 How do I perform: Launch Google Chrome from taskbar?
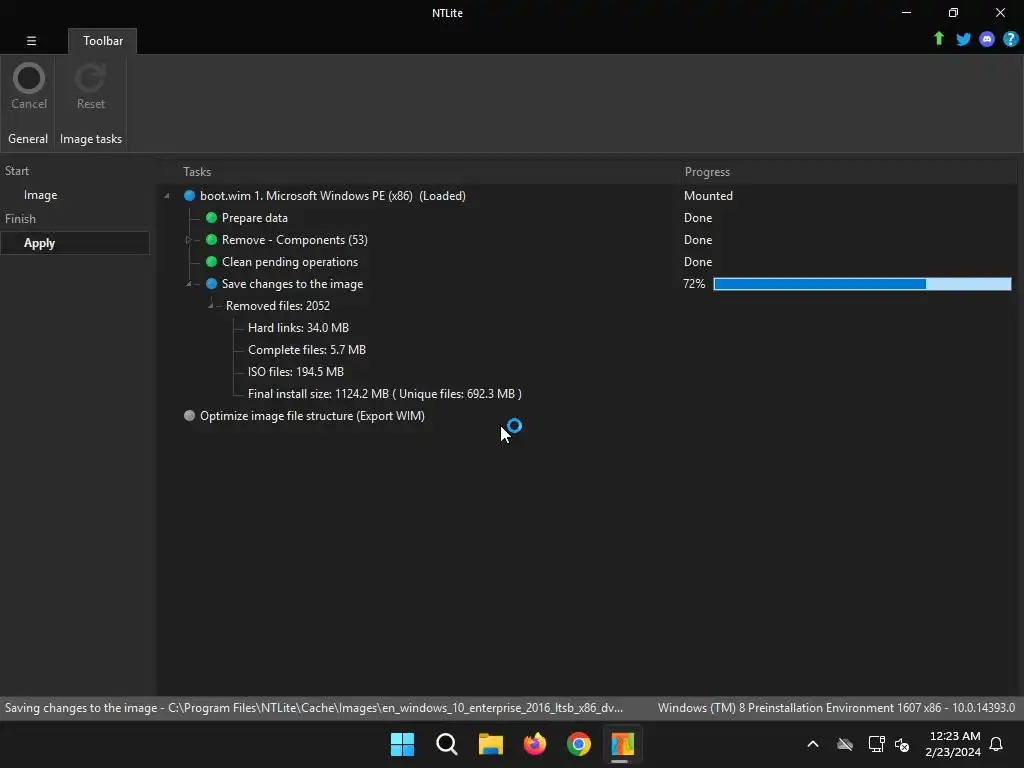579,744
